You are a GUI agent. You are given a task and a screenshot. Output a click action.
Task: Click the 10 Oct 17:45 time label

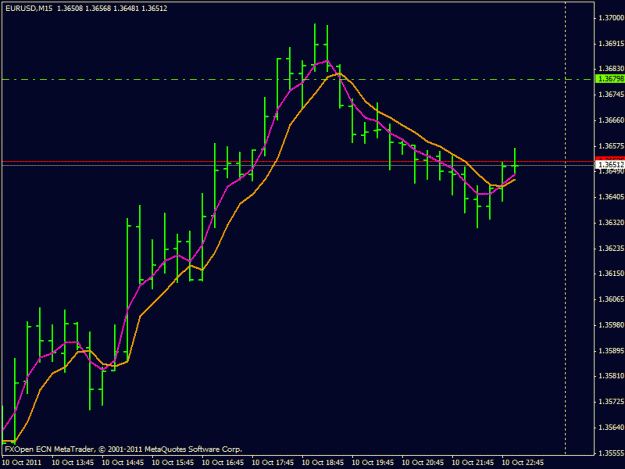[x=273, y=462]
